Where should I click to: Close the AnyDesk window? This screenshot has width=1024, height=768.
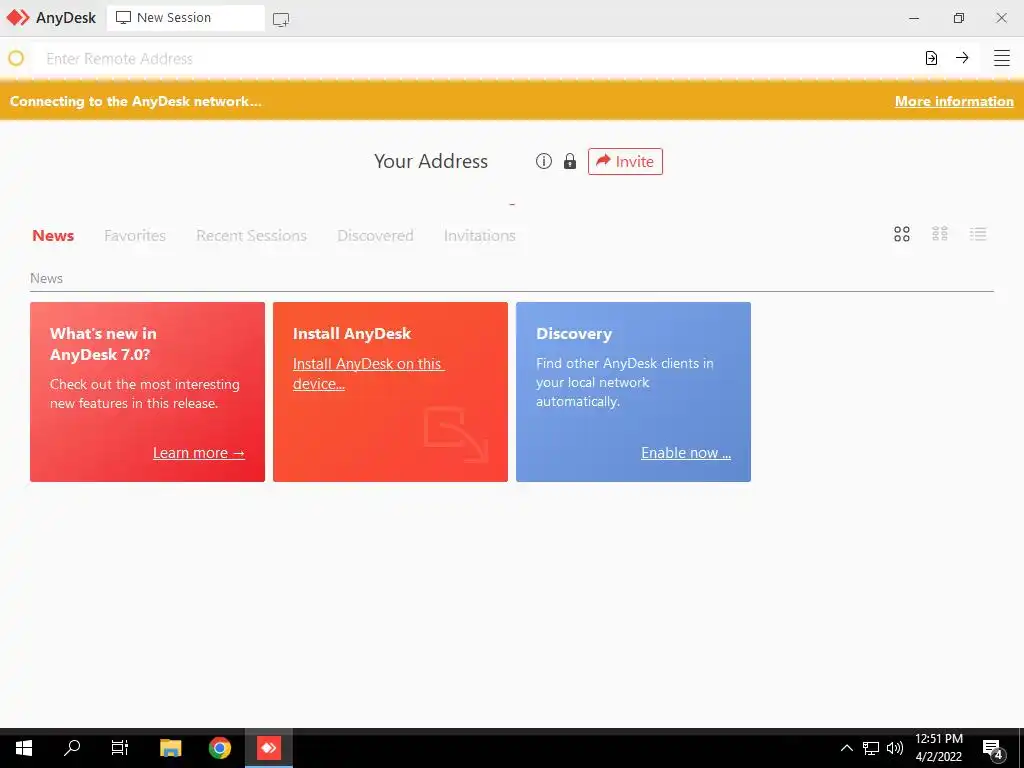point(1001,18)
